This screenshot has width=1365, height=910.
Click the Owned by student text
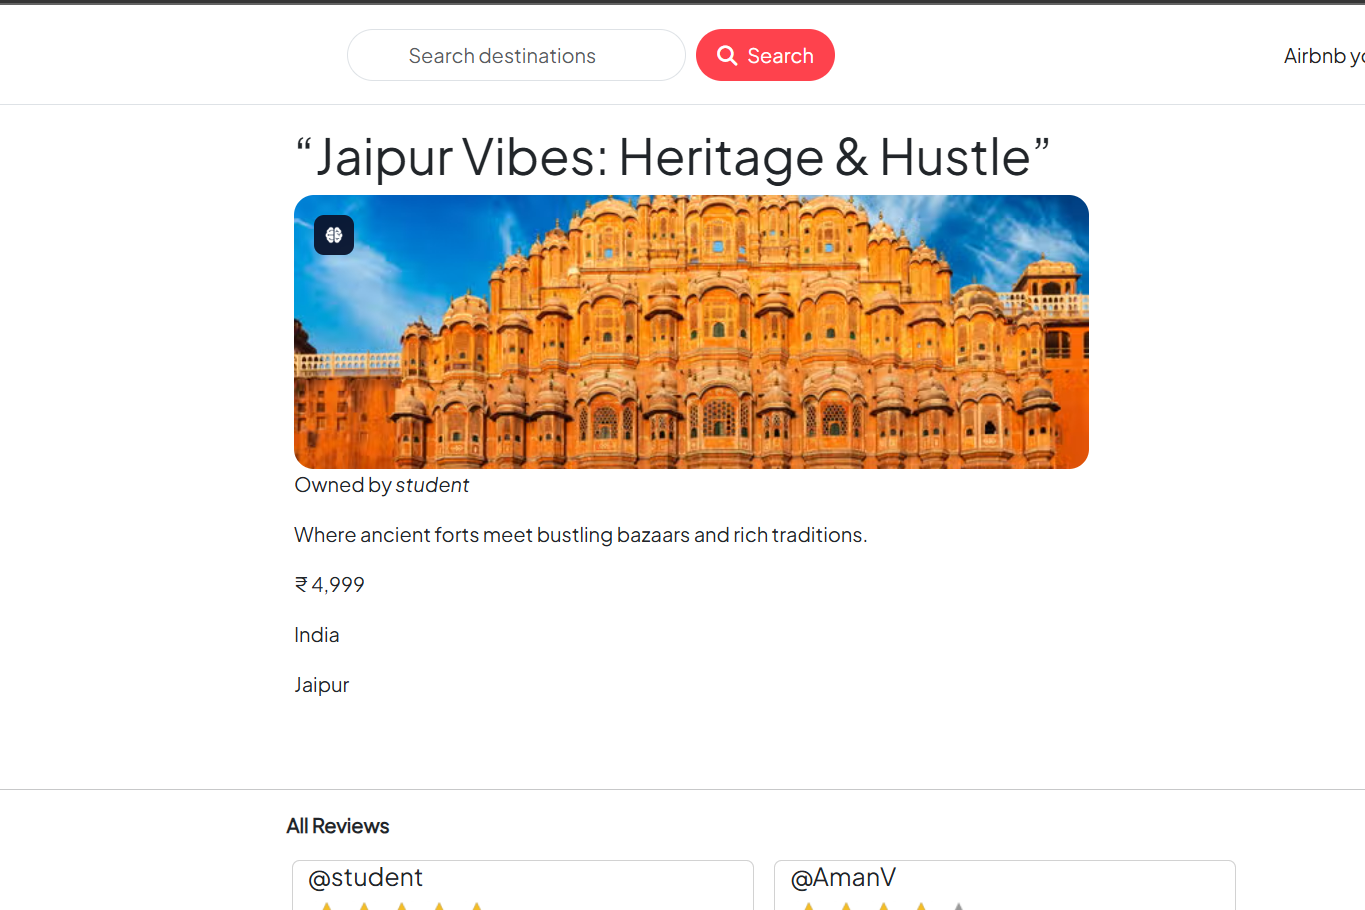tap(381, 485)
